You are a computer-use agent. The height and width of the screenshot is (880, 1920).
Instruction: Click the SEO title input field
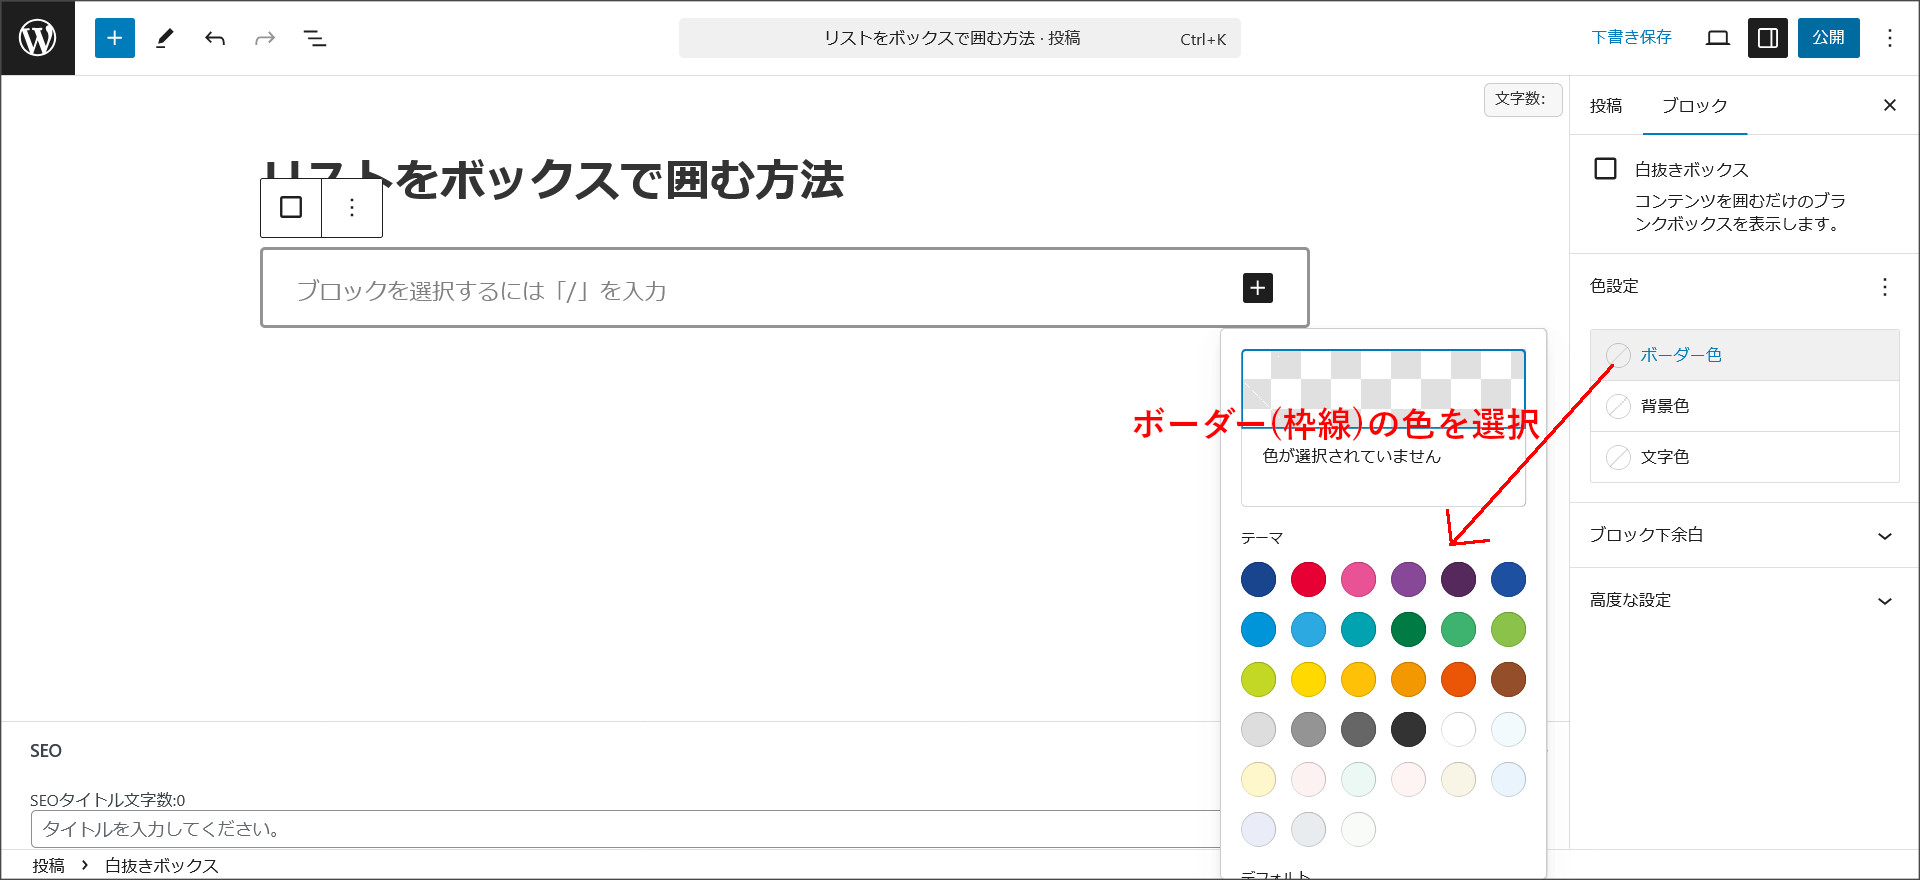point(625,829)
